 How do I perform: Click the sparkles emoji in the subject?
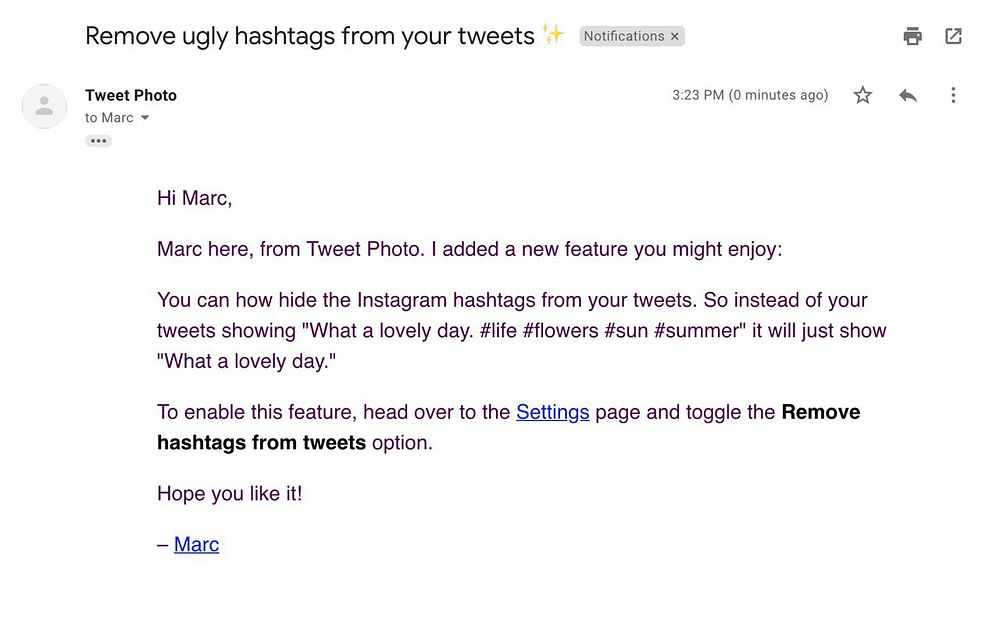(553, 35)
